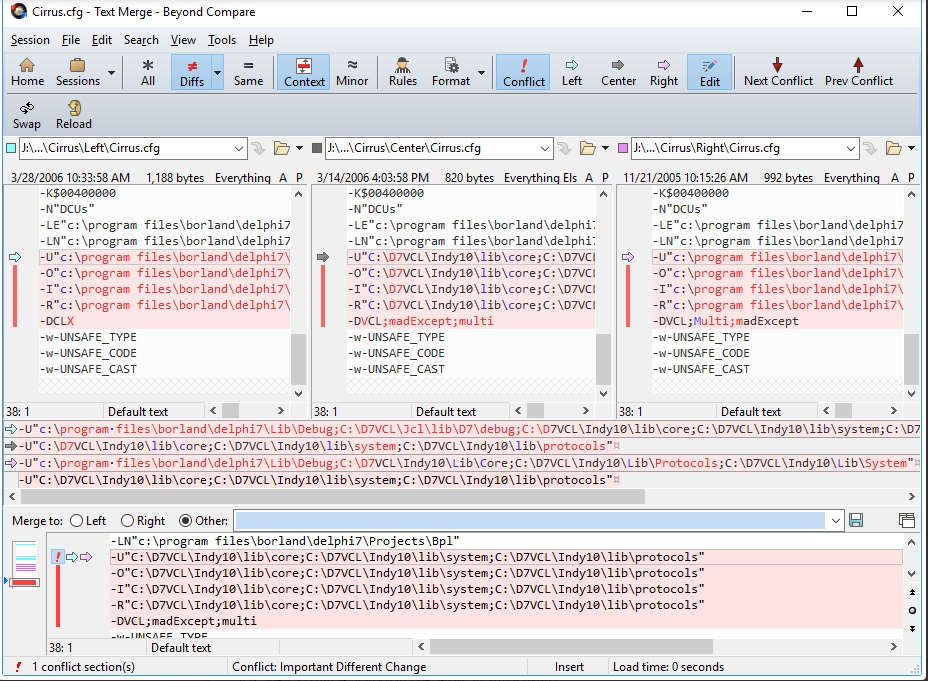Jump to Next Conflict
The width and height of the screenshot is (928, 681).
pyautogui.click(x=778, y=72)
